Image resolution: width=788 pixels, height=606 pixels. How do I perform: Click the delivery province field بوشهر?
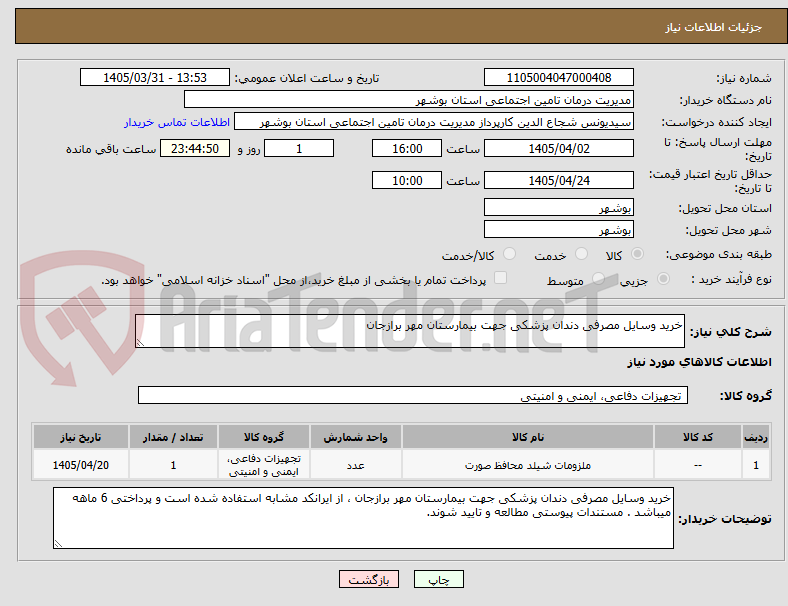tap(559, 207)
